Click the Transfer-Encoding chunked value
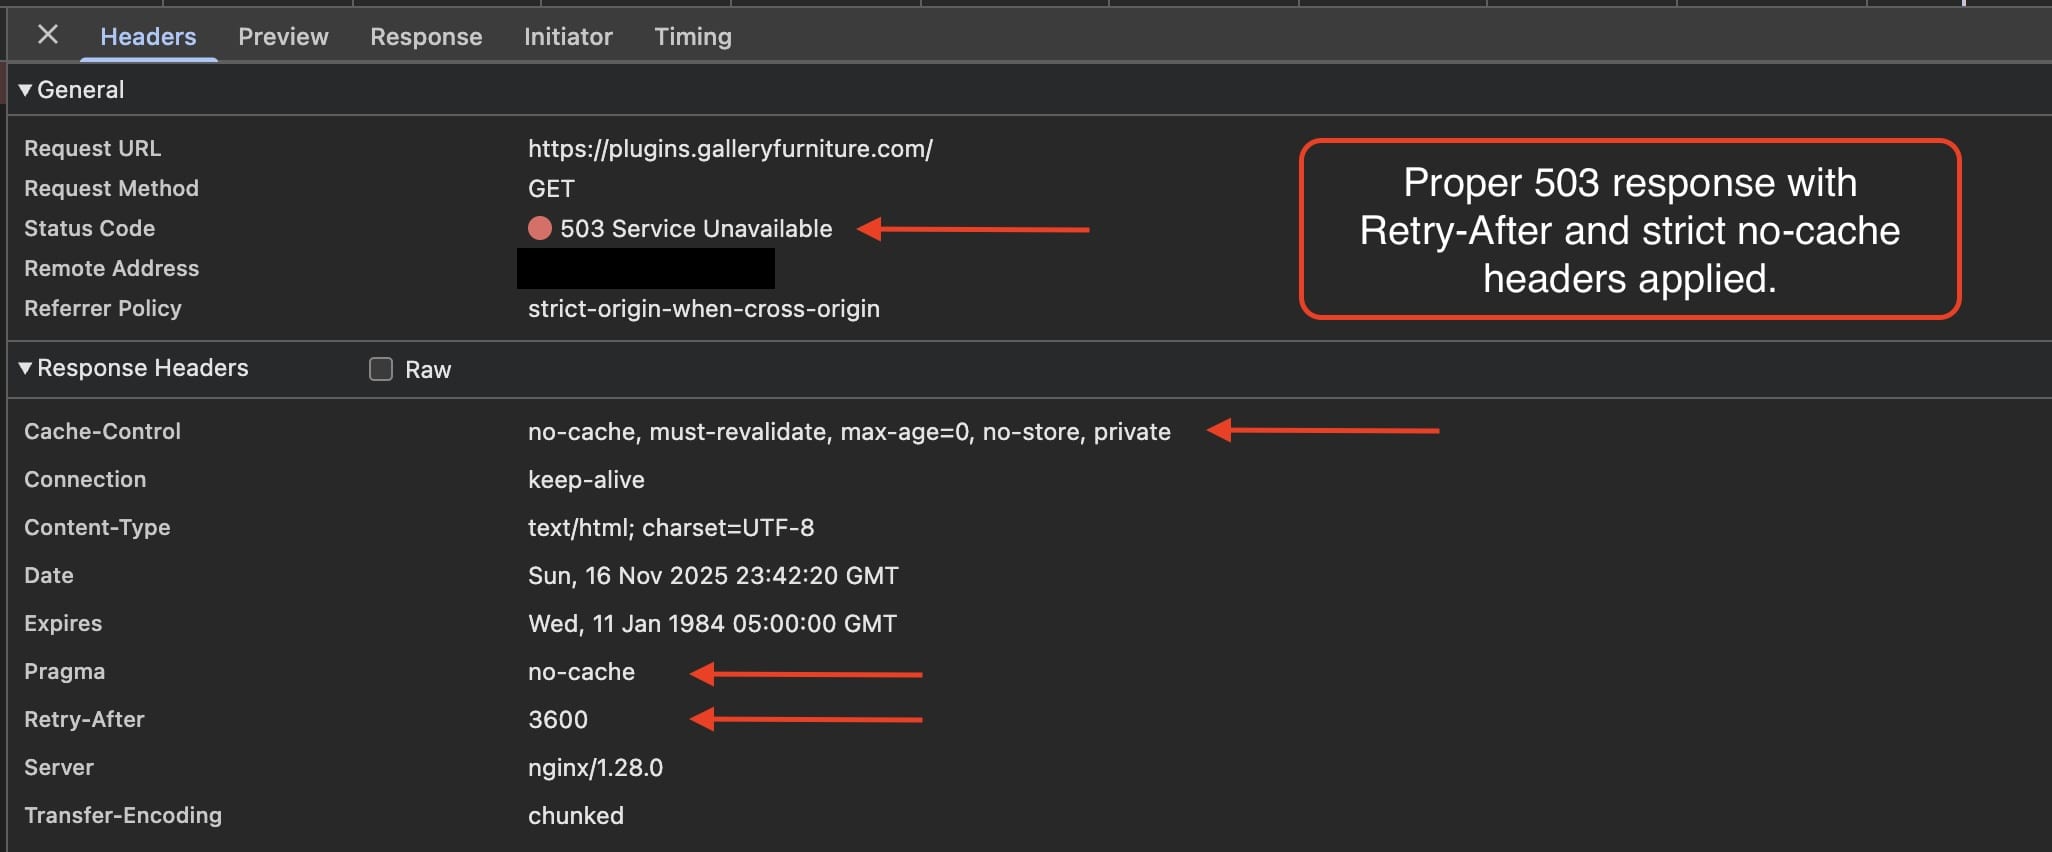The image size is (2052, 852). pos(576,816)
